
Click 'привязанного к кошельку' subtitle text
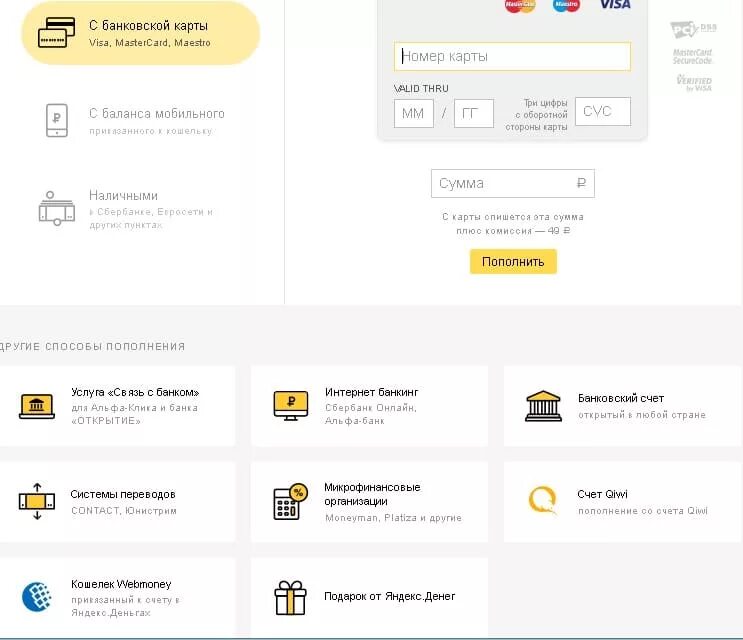(x=151, y=131)
